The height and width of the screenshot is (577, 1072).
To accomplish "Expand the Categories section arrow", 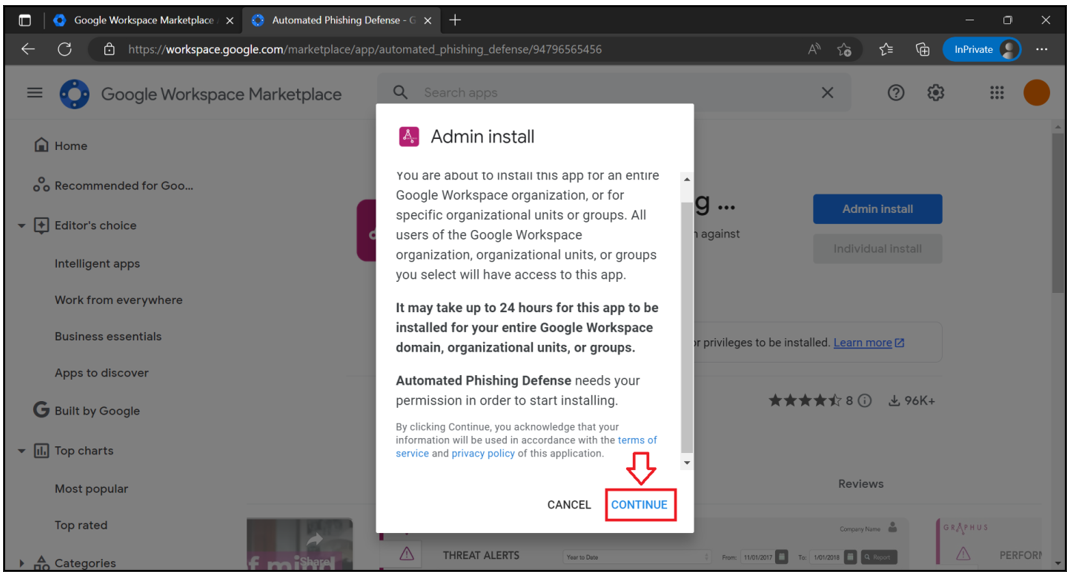I will coord(21,563).
